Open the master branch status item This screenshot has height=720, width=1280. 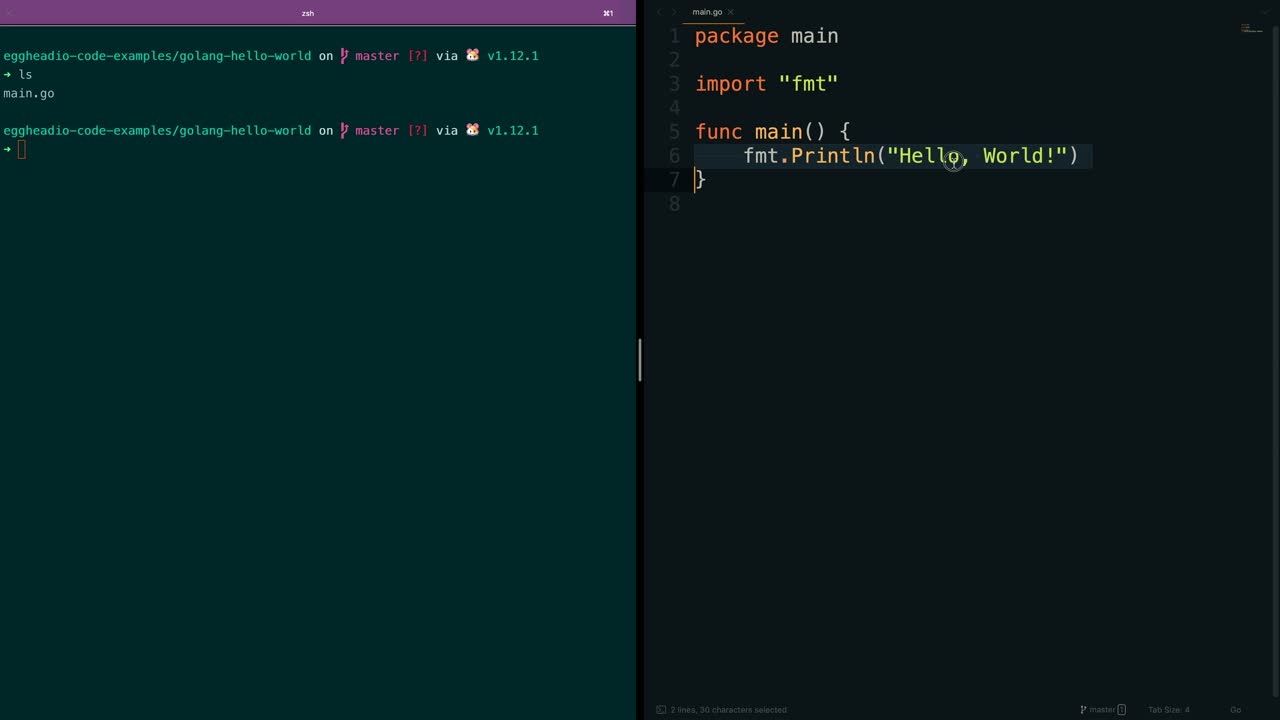(x=1102, y=710)
